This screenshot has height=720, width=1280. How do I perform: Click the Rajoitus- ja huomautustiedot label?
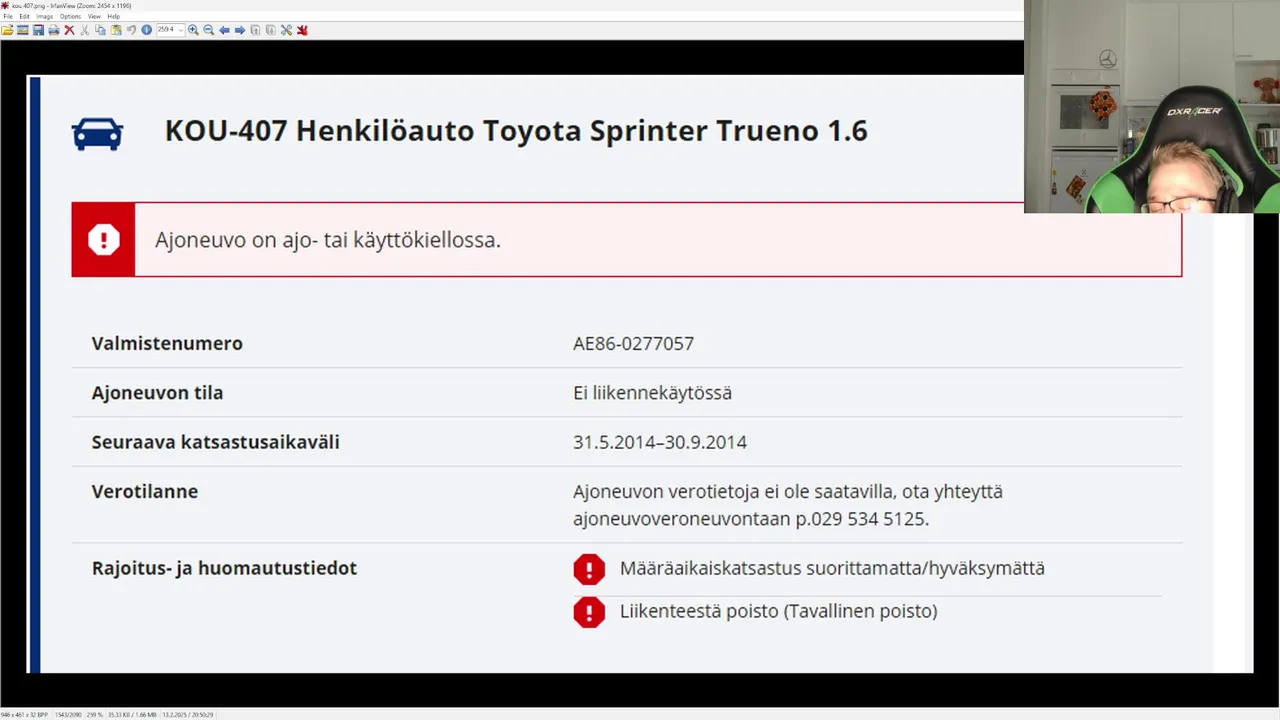(224, 568)
